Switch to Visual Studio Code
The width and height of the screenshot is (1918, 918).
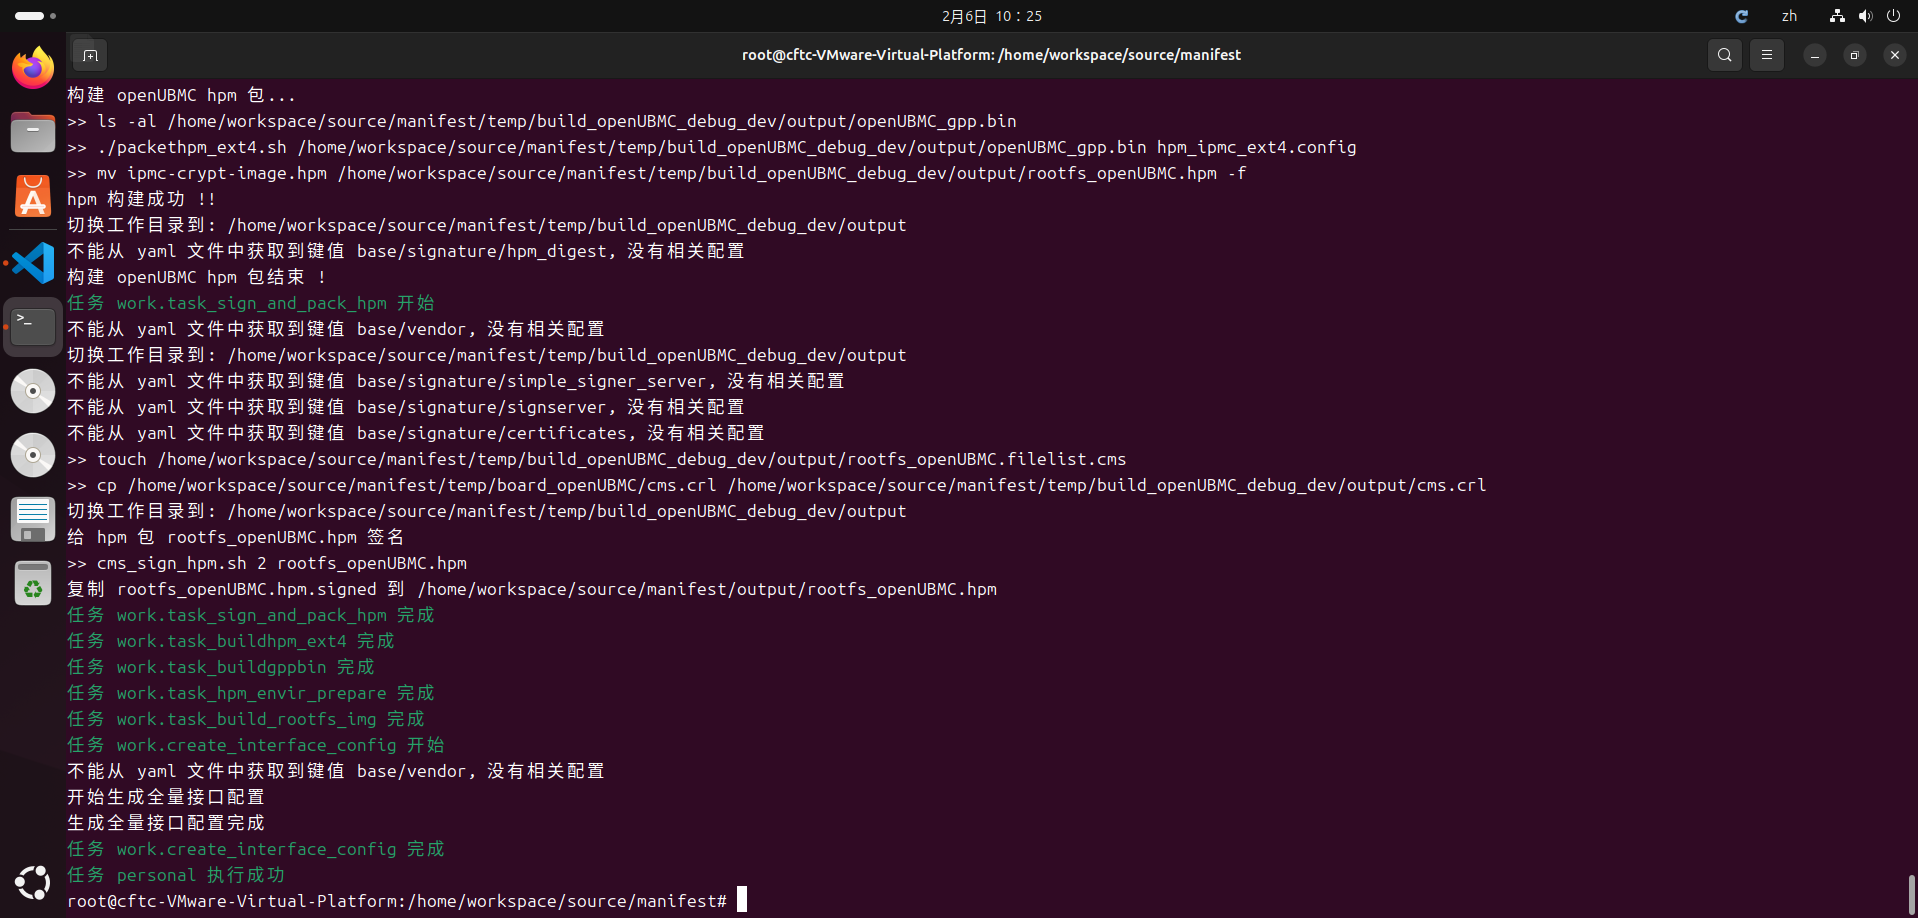33,263
